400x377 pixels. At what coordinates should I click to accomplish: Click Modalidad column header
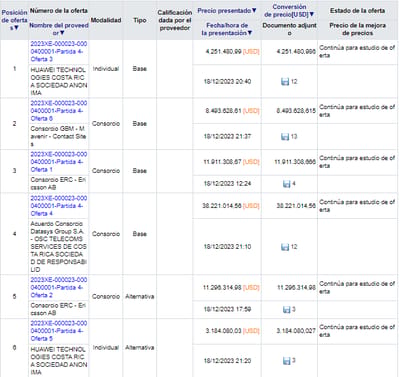[106, 20]
